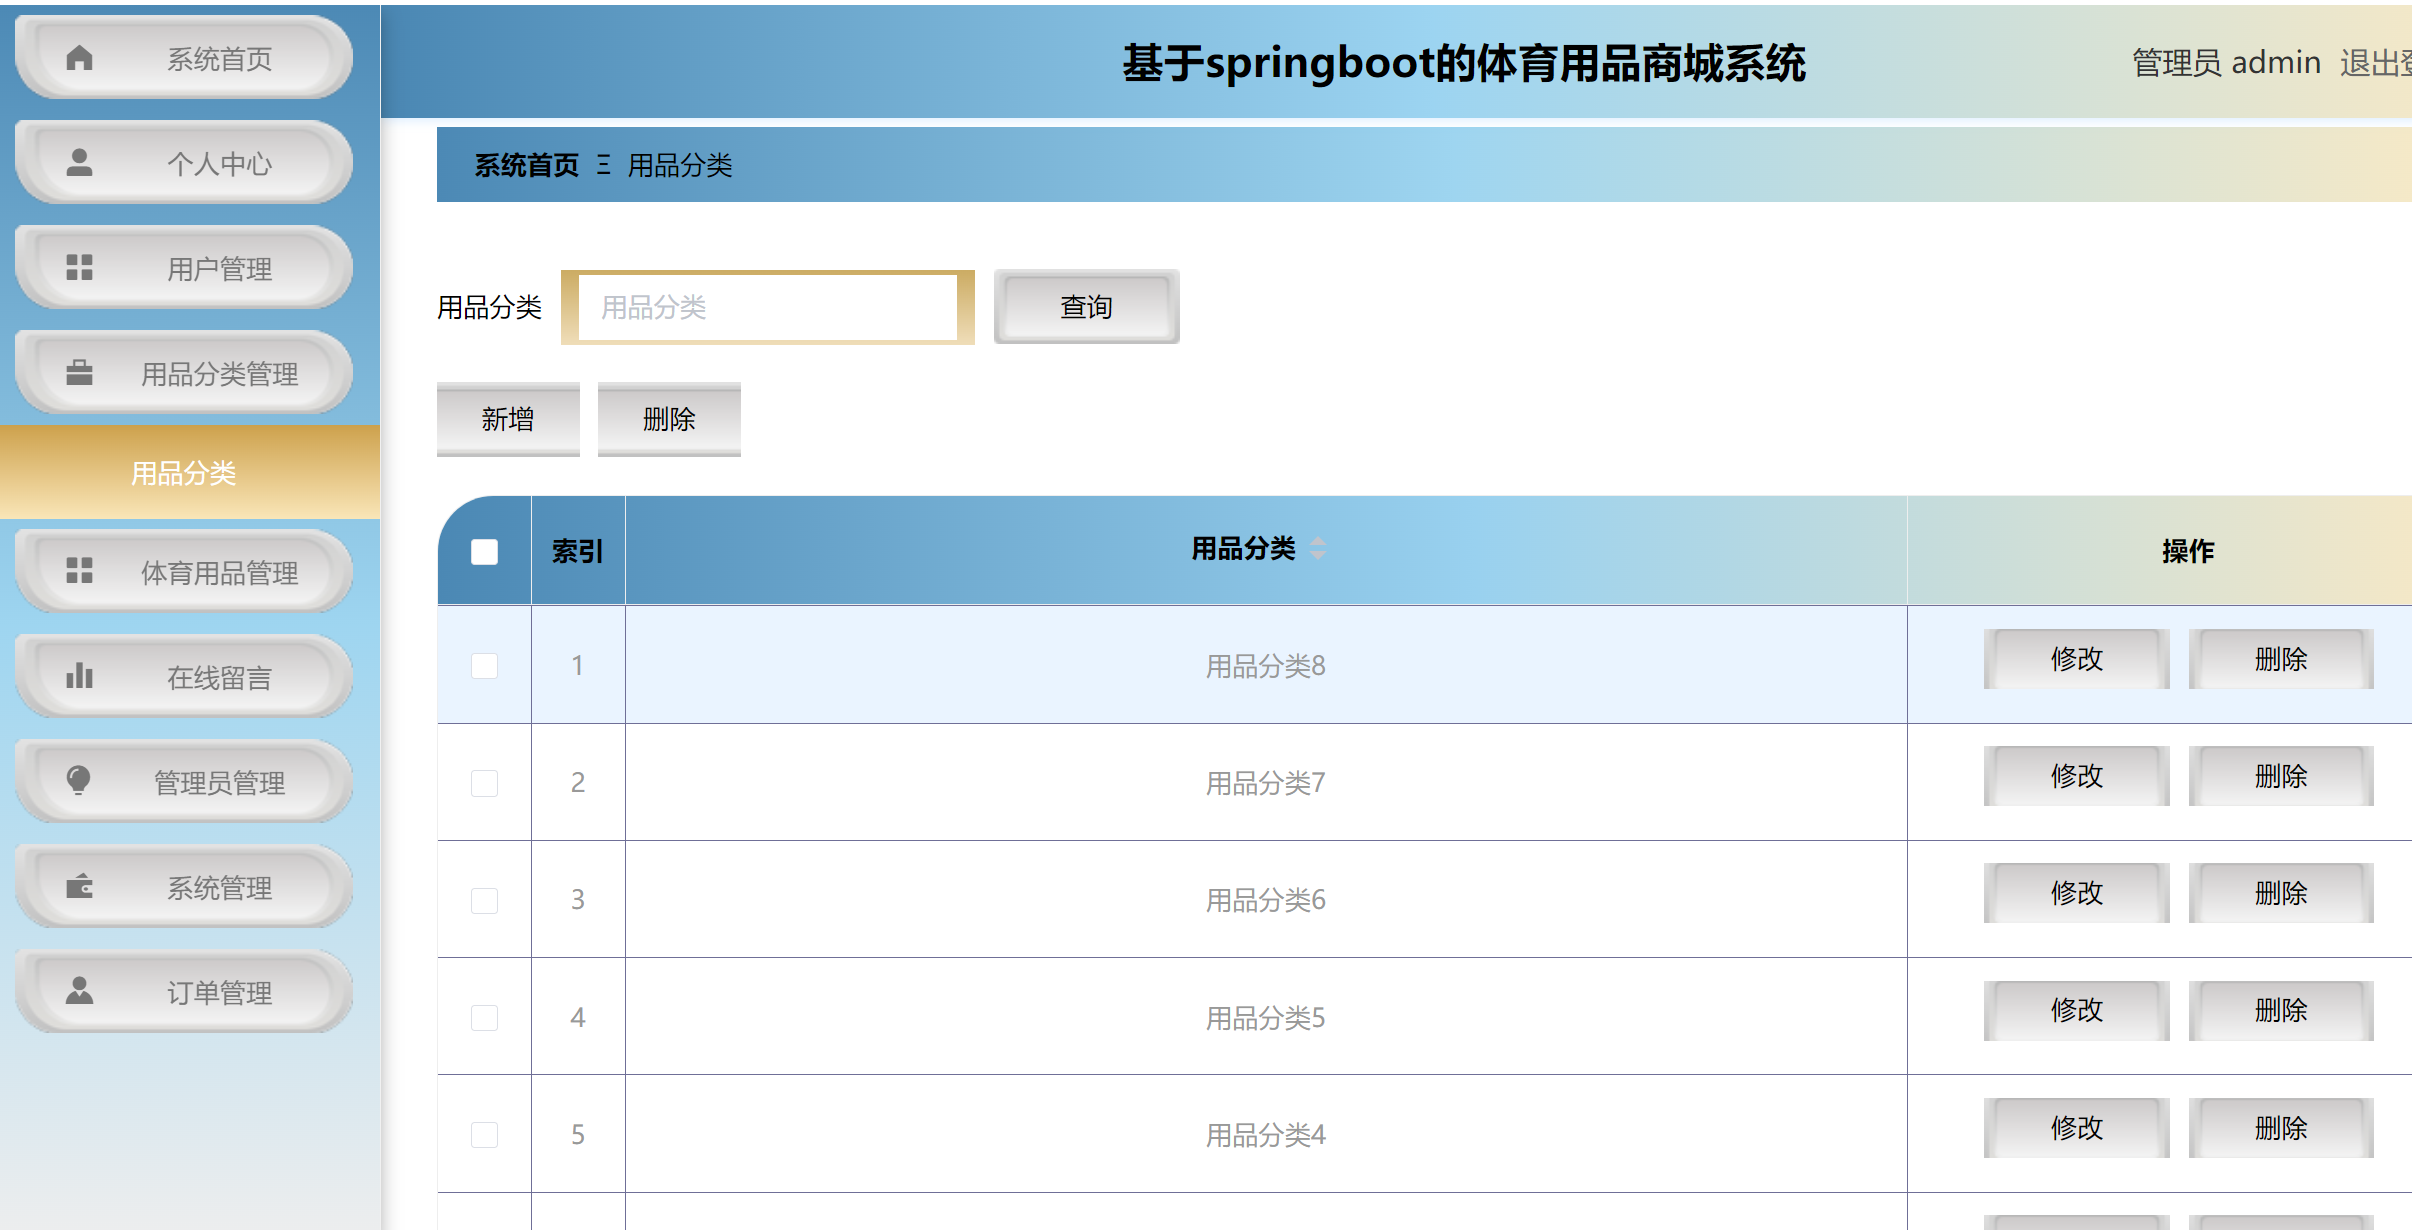This screenshot has height=1230, width=2412.
Task: Click the breadcrumb separator icon after 系统首页
Action: [603, 165]
